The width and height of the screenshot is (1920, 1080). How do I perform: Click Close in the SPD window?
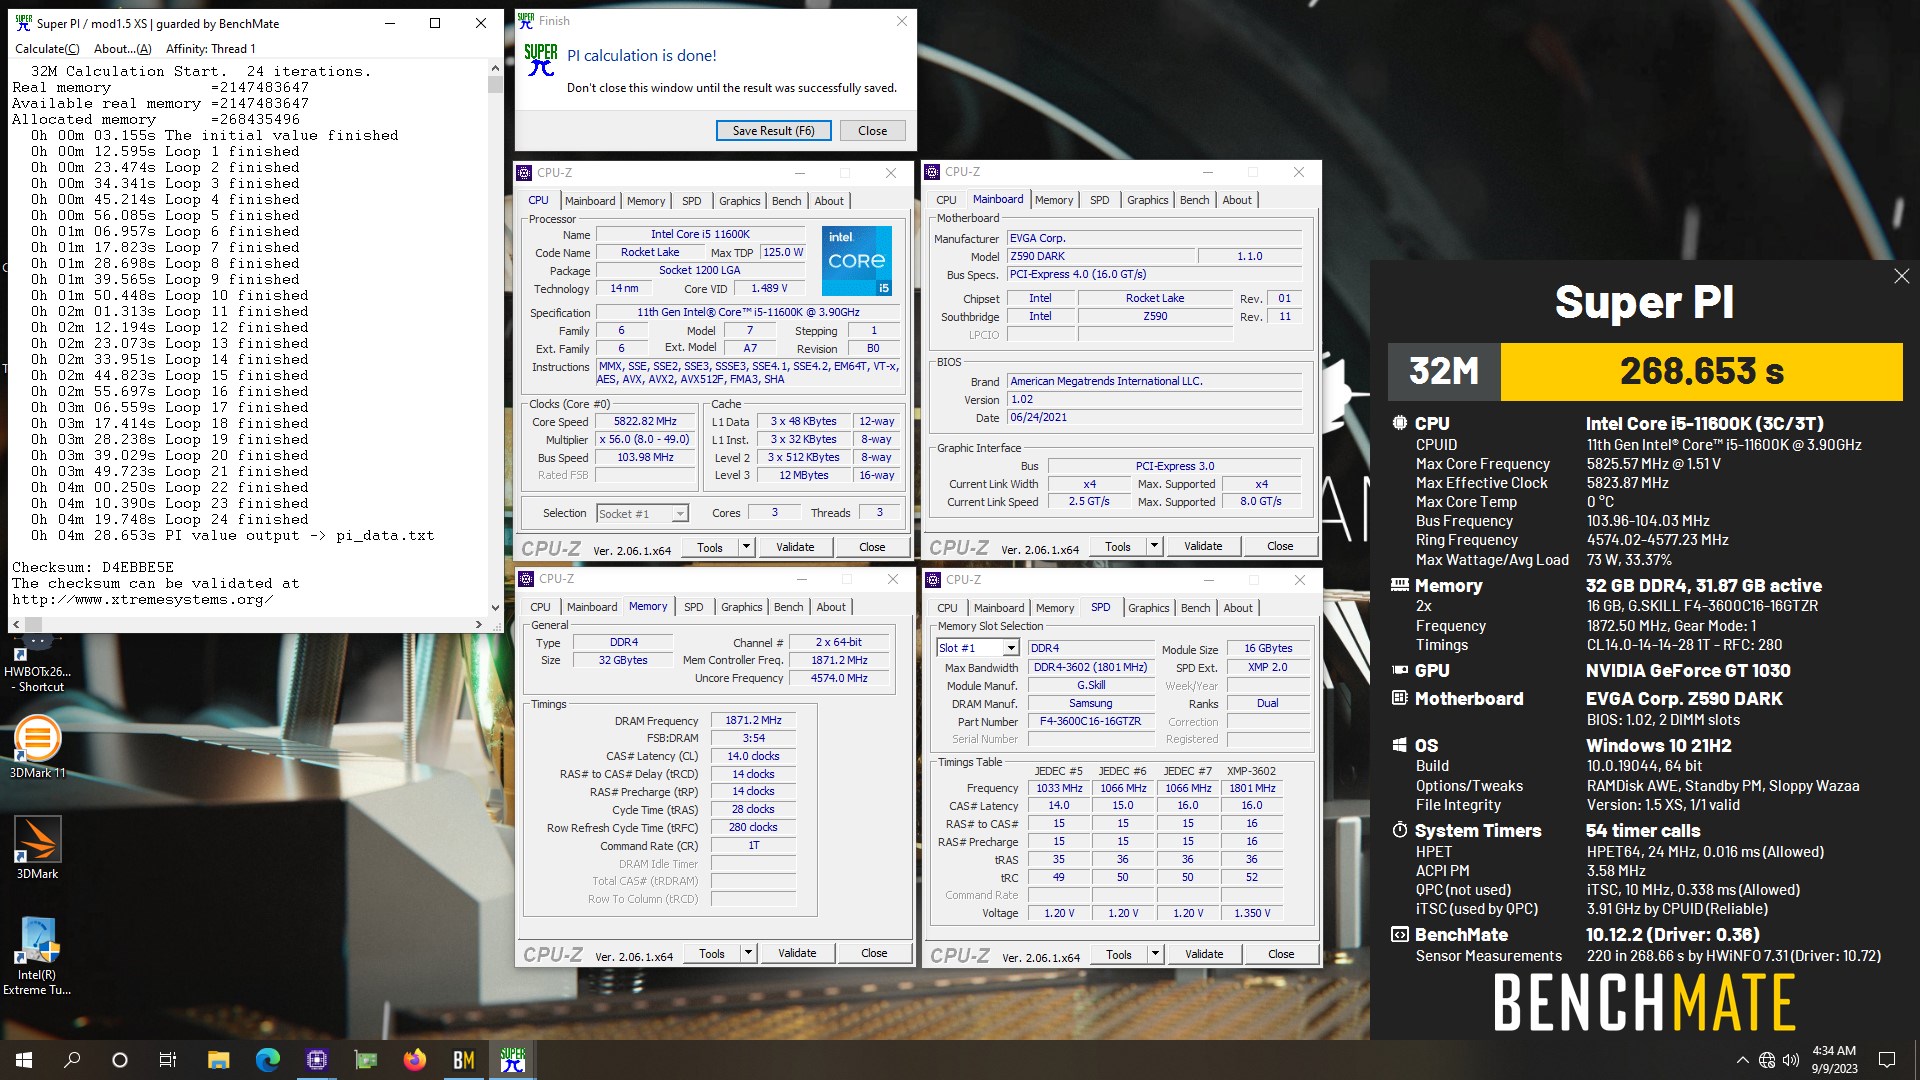tap(1281, 954)
